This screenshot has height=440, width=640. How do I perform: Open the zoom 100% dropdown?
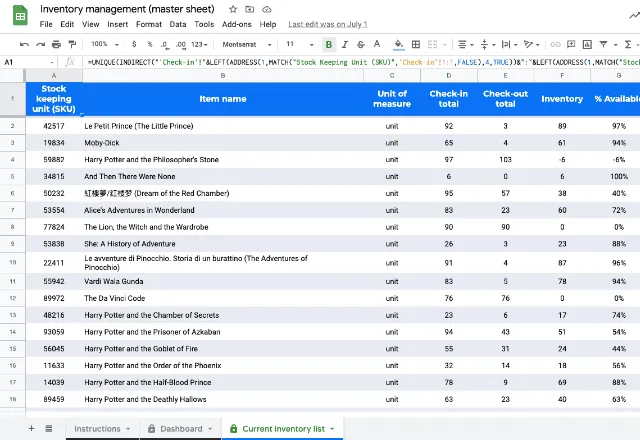(x=105, y=44)
